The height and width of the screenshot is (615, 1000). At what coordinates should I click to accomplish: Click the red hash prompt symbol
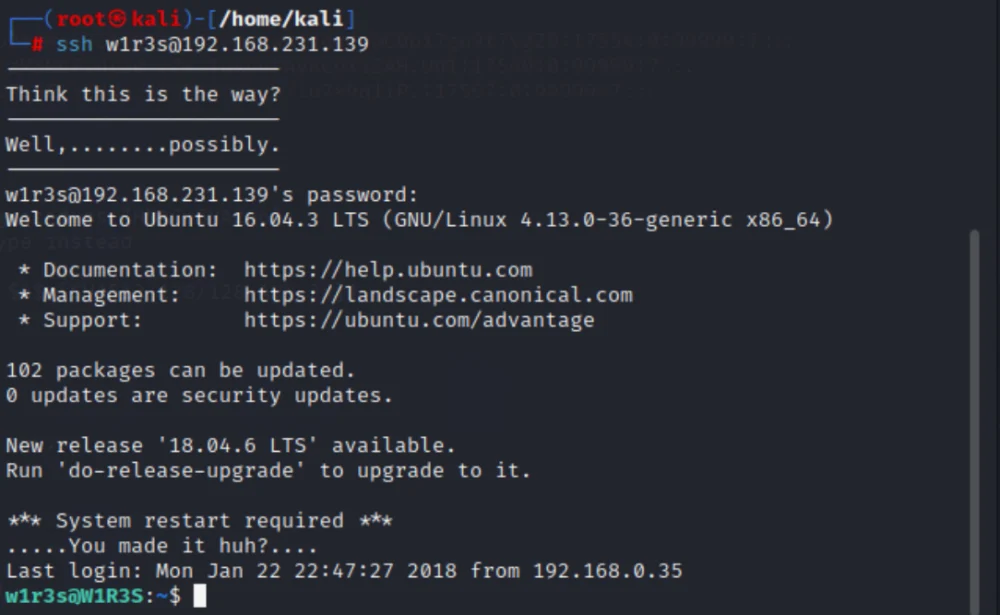coord(38,44)
